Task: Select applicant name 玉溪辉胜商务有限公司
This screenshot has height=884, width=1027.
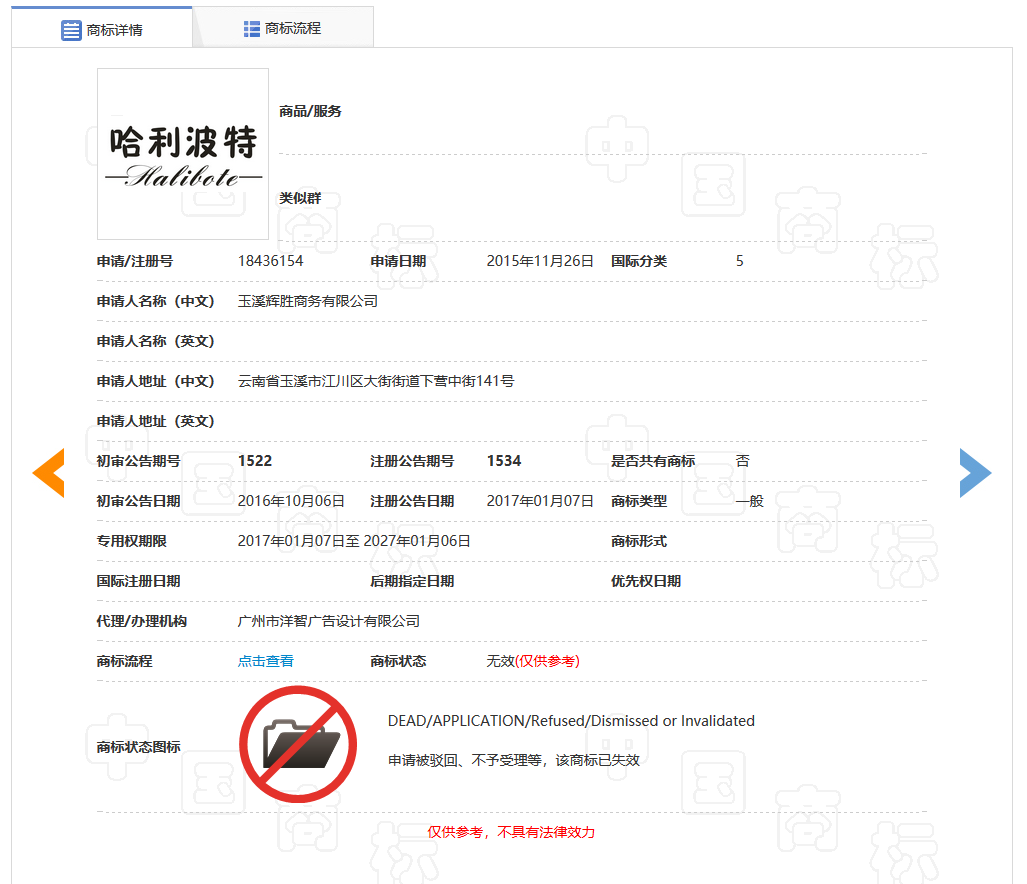Action: coord(307,301)
